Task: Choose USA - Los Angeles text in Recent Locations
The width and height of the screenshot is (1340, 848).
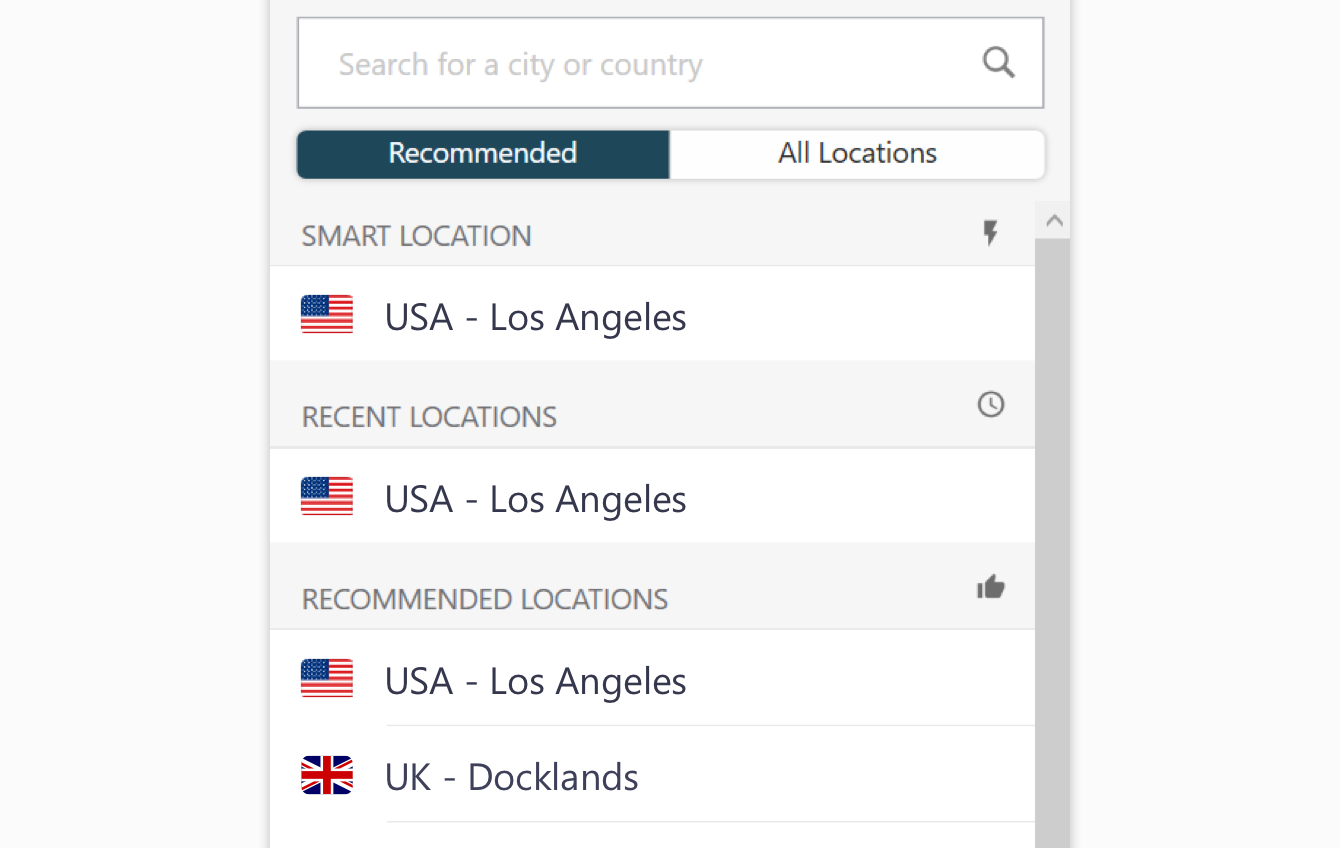Action: 535,500
